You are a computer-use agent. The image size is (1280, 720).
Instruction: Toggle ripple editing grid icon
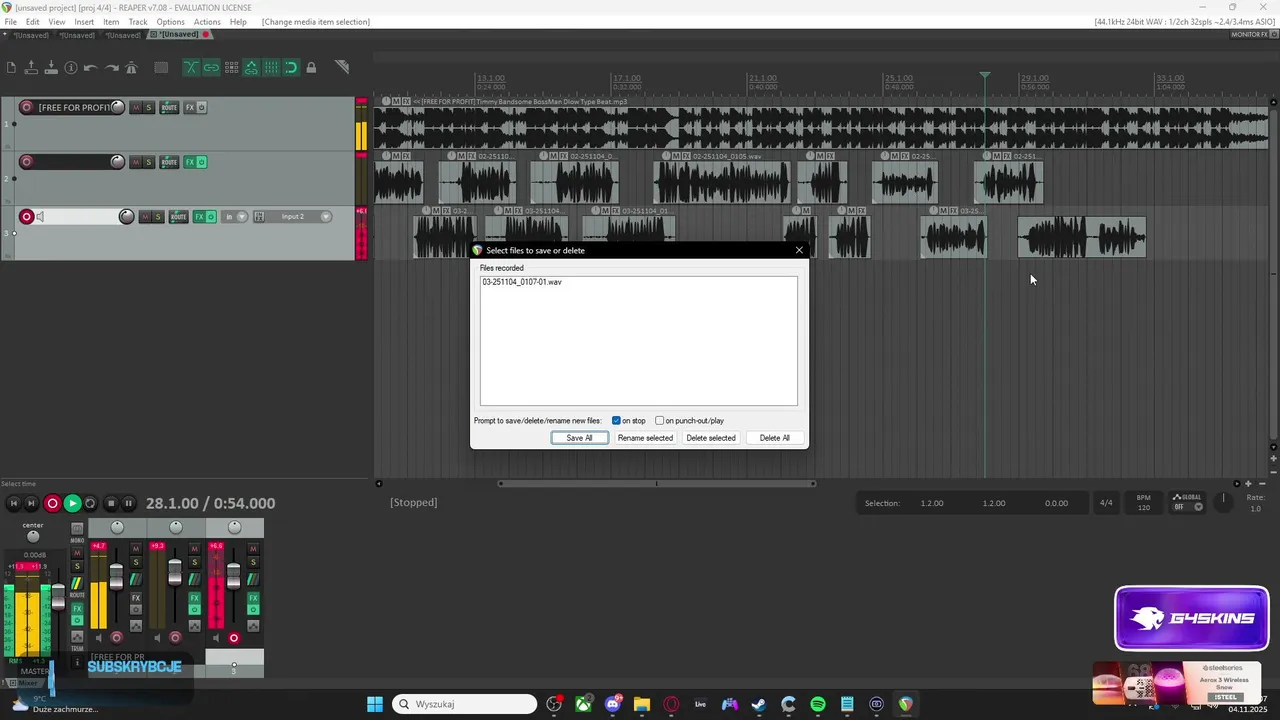click(x=231, y=68)
